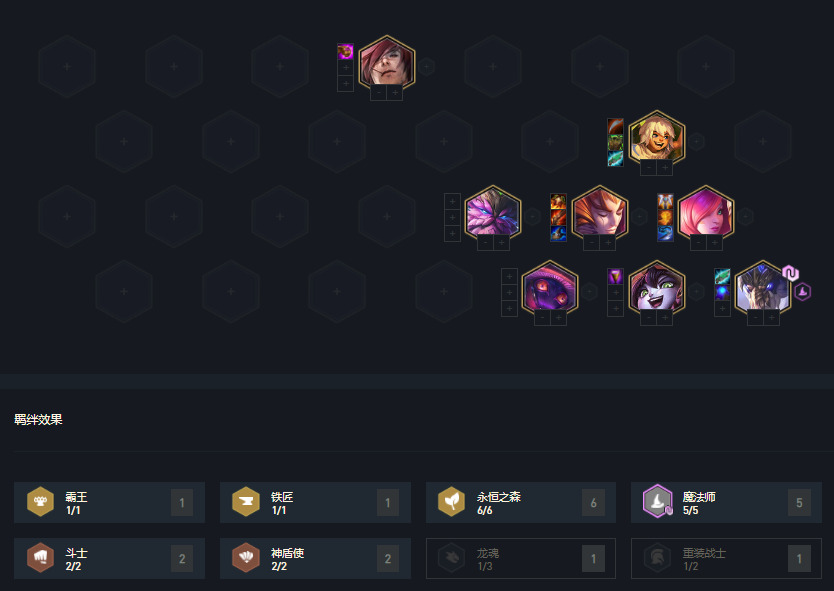Select the red-haired Sett champion portrait
Image resolution: width=834 pixels, height=591 pixels.
tap(387, 63)
